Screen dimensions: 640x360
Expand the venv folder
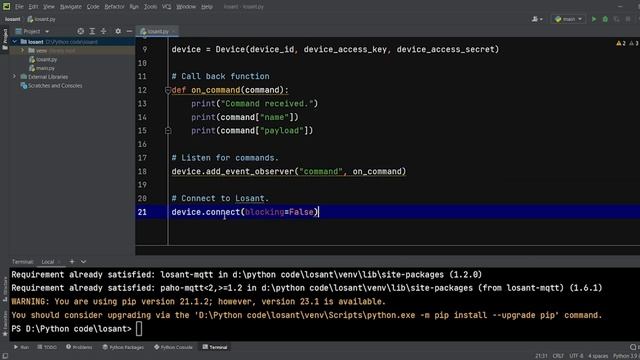23,51
